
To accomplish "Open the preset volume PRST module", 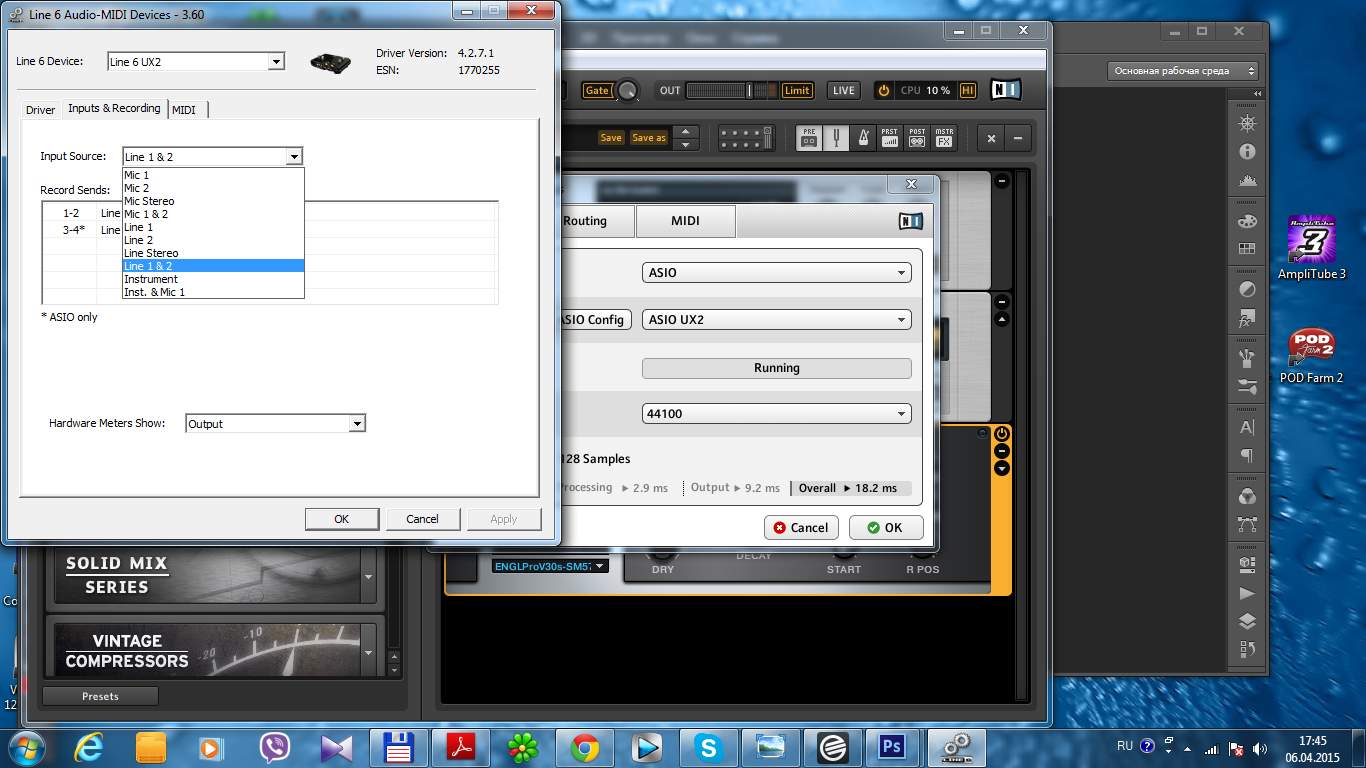I will pos(890,138).
